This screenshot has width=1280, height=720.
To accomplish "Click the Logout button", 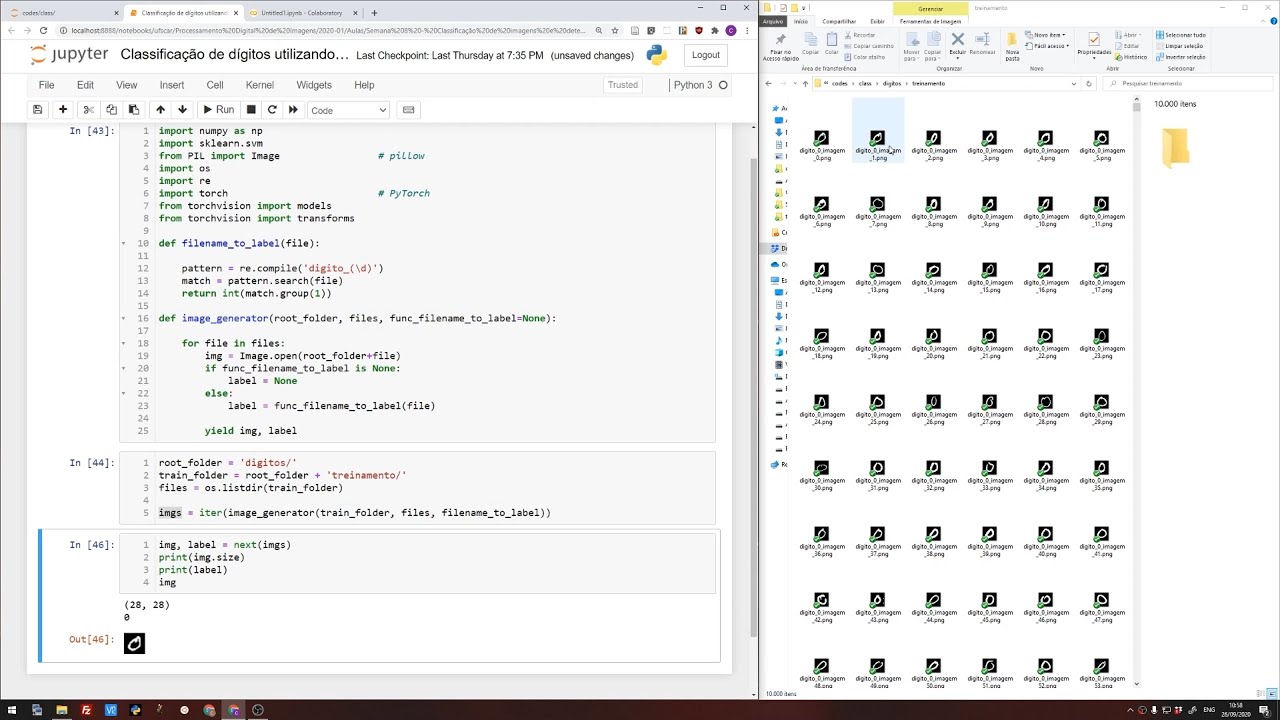I will coord(705,55).
